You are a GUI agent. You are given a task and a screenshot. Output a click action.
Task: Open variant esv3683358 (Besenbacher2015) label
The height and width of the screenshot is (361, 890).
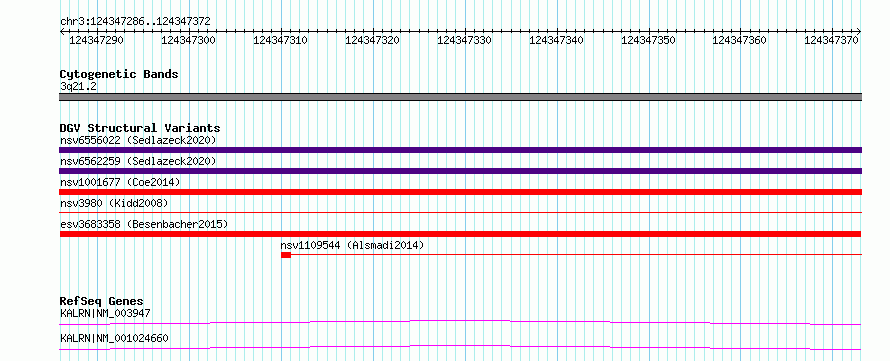coord(144,224)
